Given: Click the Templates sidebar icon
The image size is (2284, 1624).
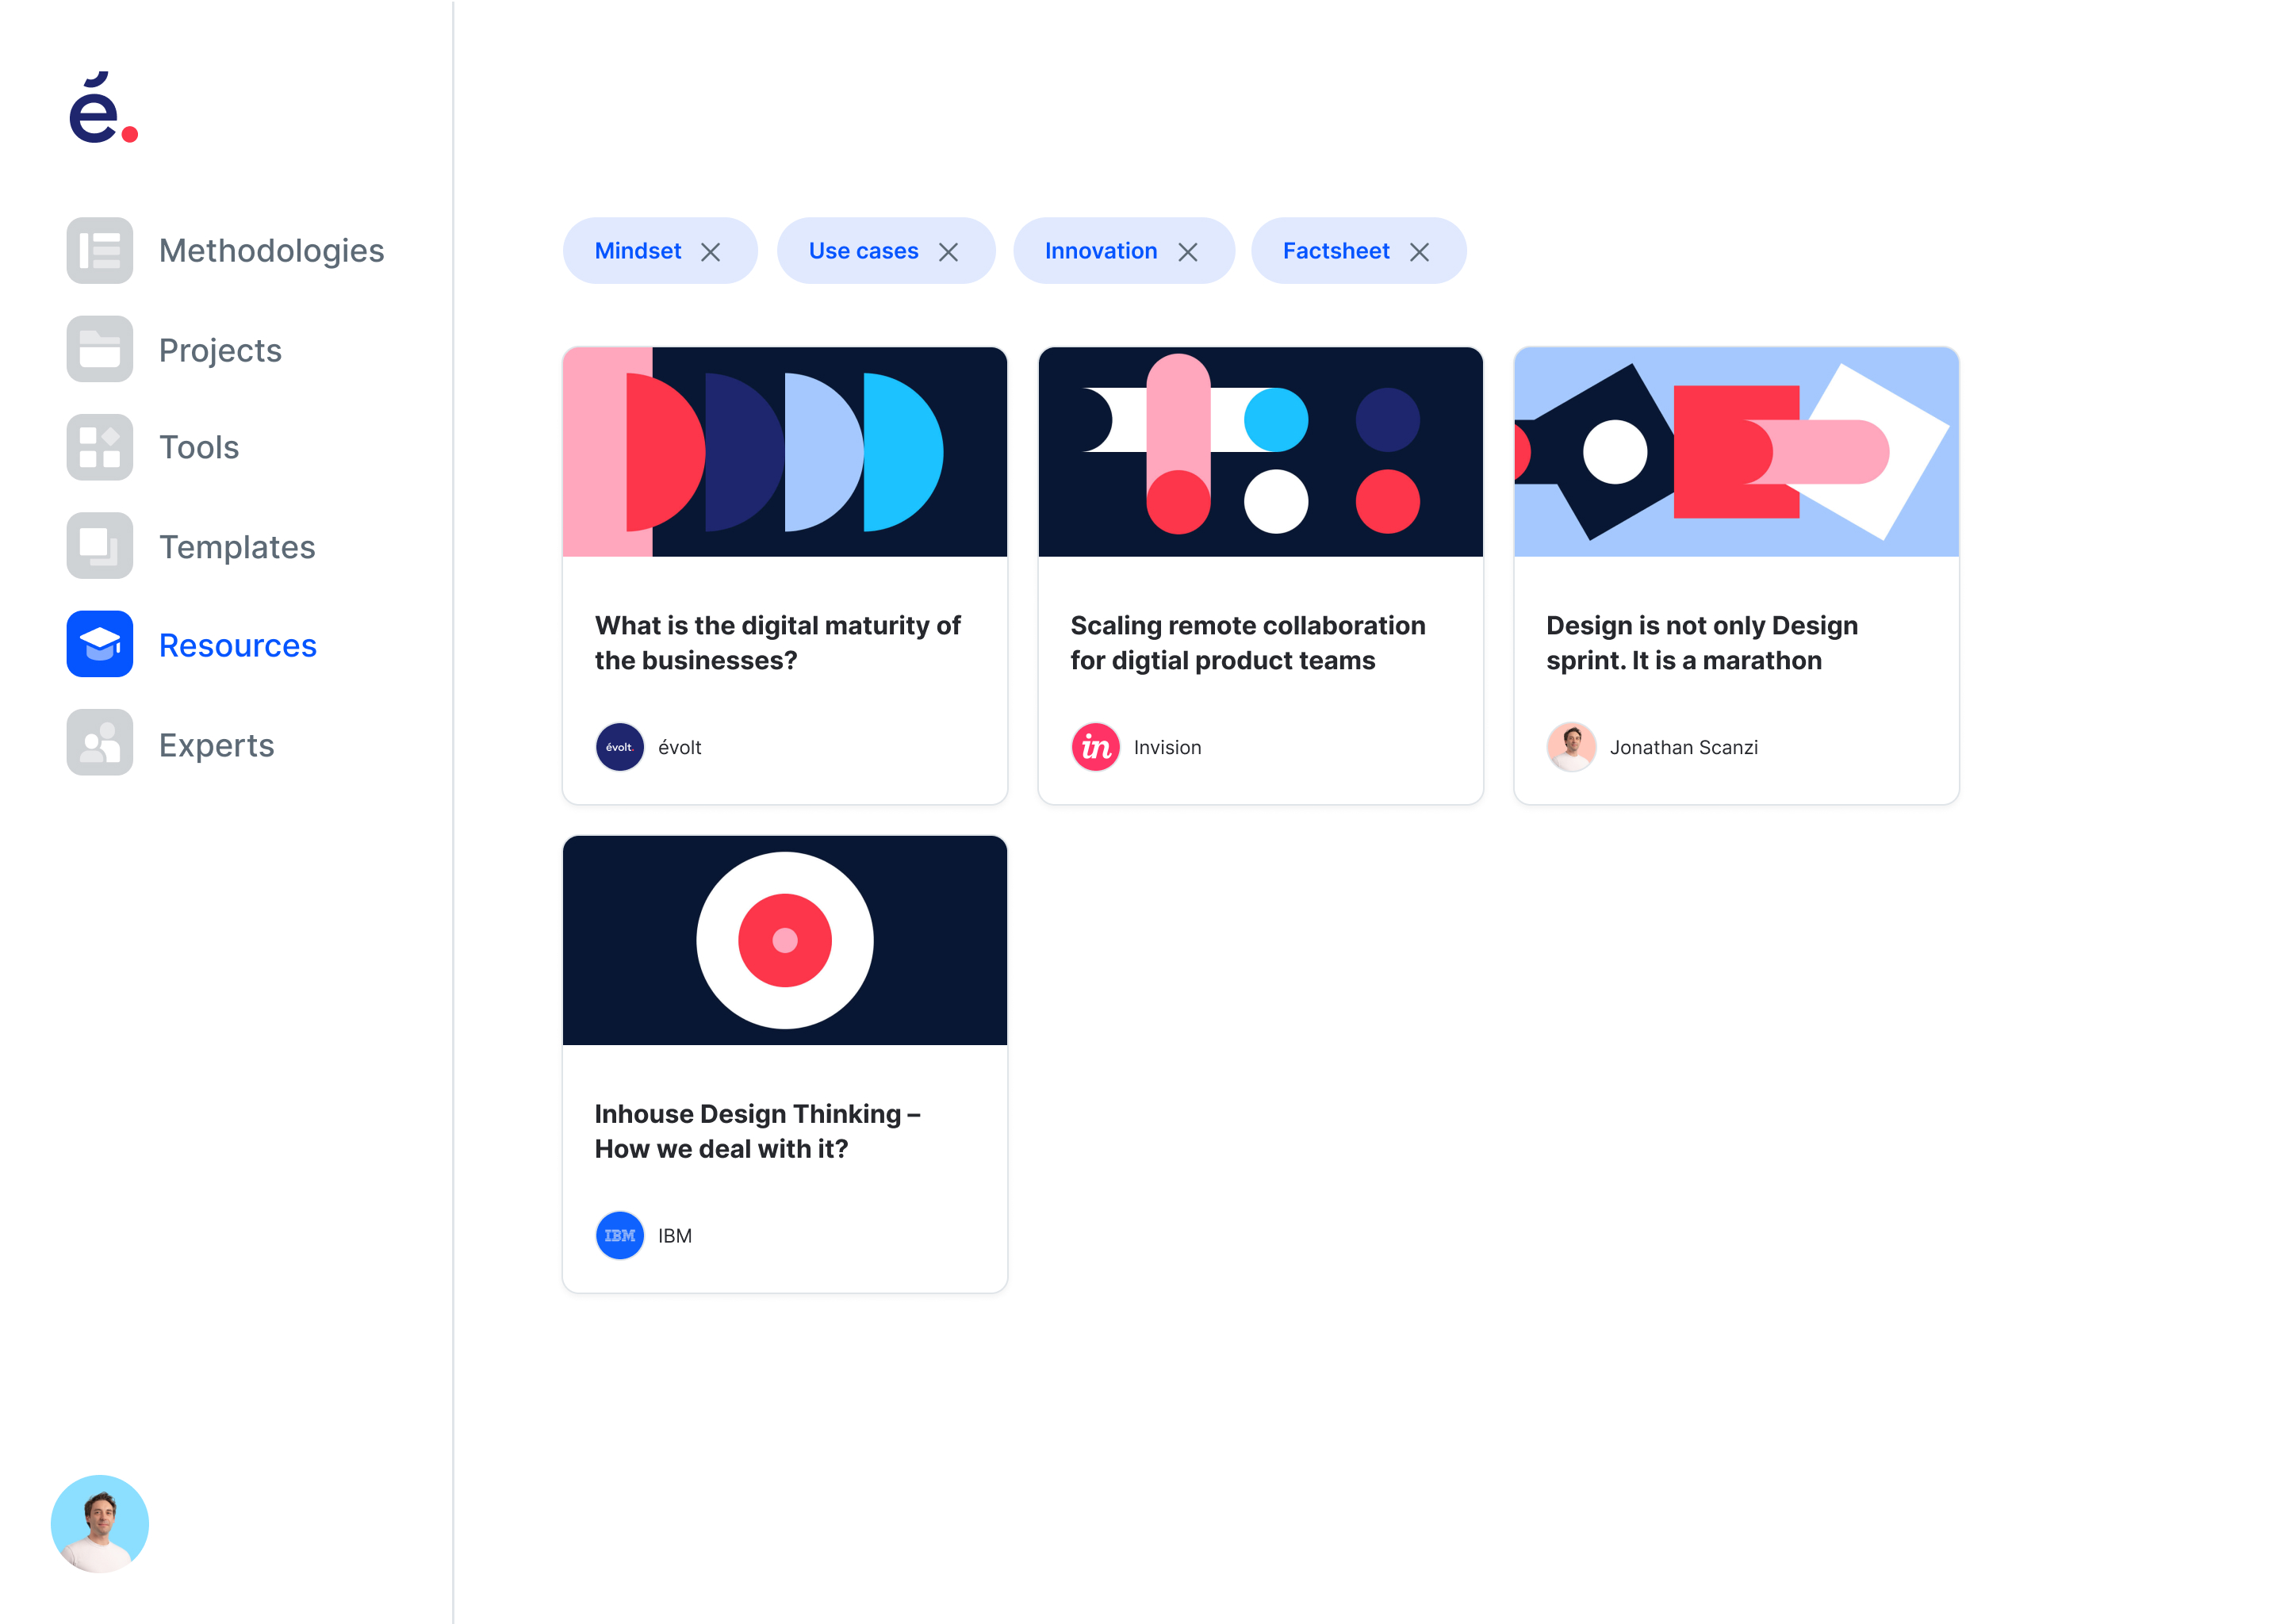Looking at the screenshot, I should click(x=99, y=546).
